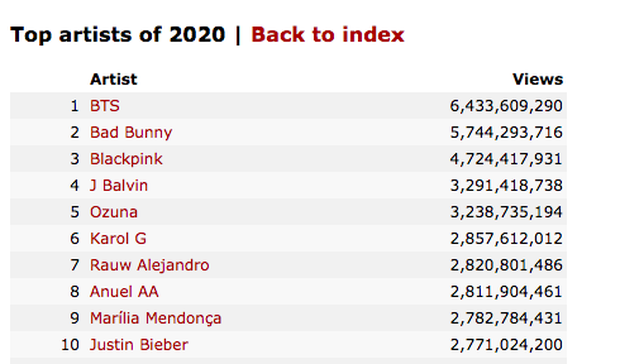Click the rank number 1 cell
Image resolution: width=620 pixels, height=364 pixels.
coord(74,106)
